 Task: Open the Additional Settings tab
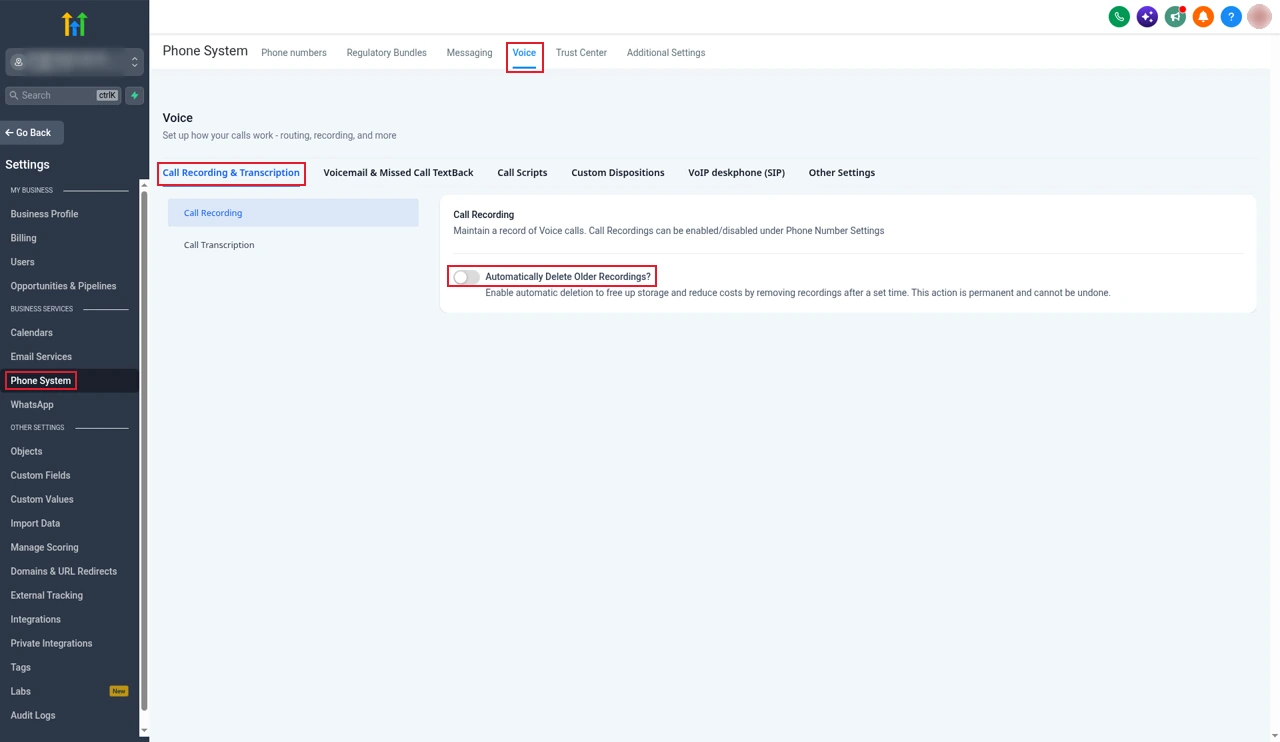point(666,53)
